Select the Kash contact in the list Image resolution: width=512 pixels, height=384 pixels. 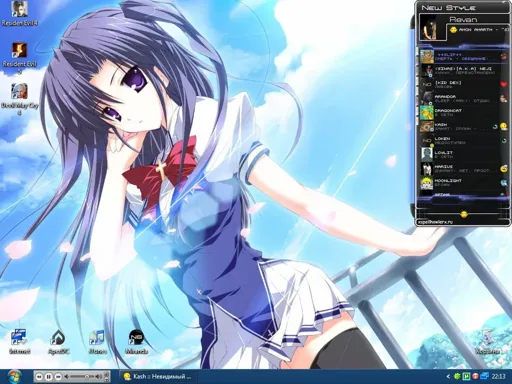click(x=463, y=127)
